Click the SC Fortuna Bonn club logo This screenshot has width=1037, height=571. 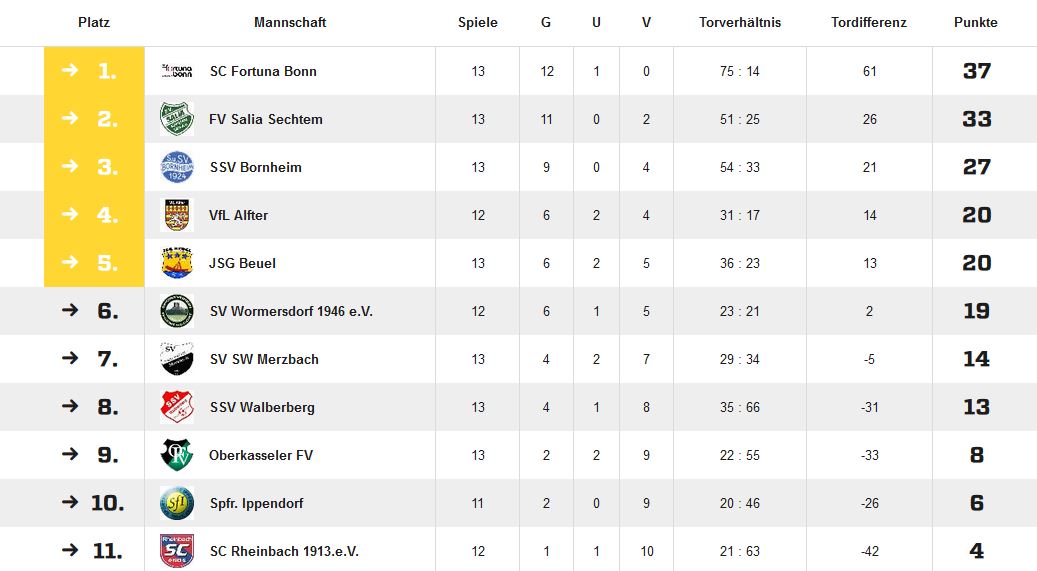pos(177,71)
